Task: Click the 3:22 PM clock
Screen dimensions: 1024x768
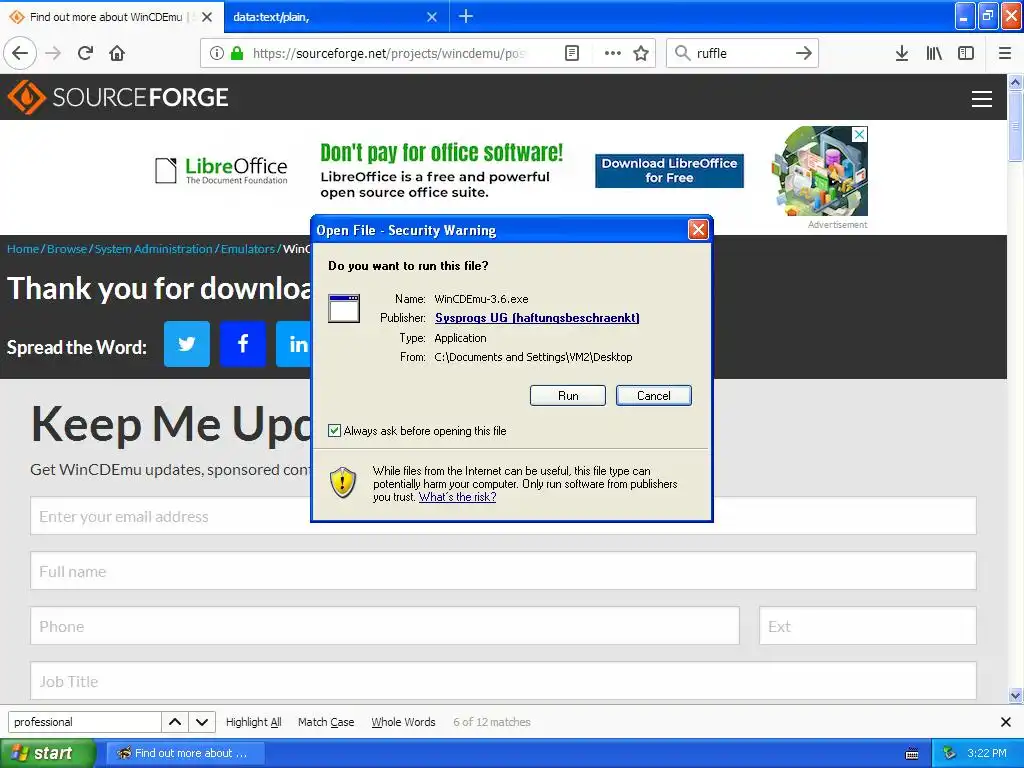Action: coord(987,753)
